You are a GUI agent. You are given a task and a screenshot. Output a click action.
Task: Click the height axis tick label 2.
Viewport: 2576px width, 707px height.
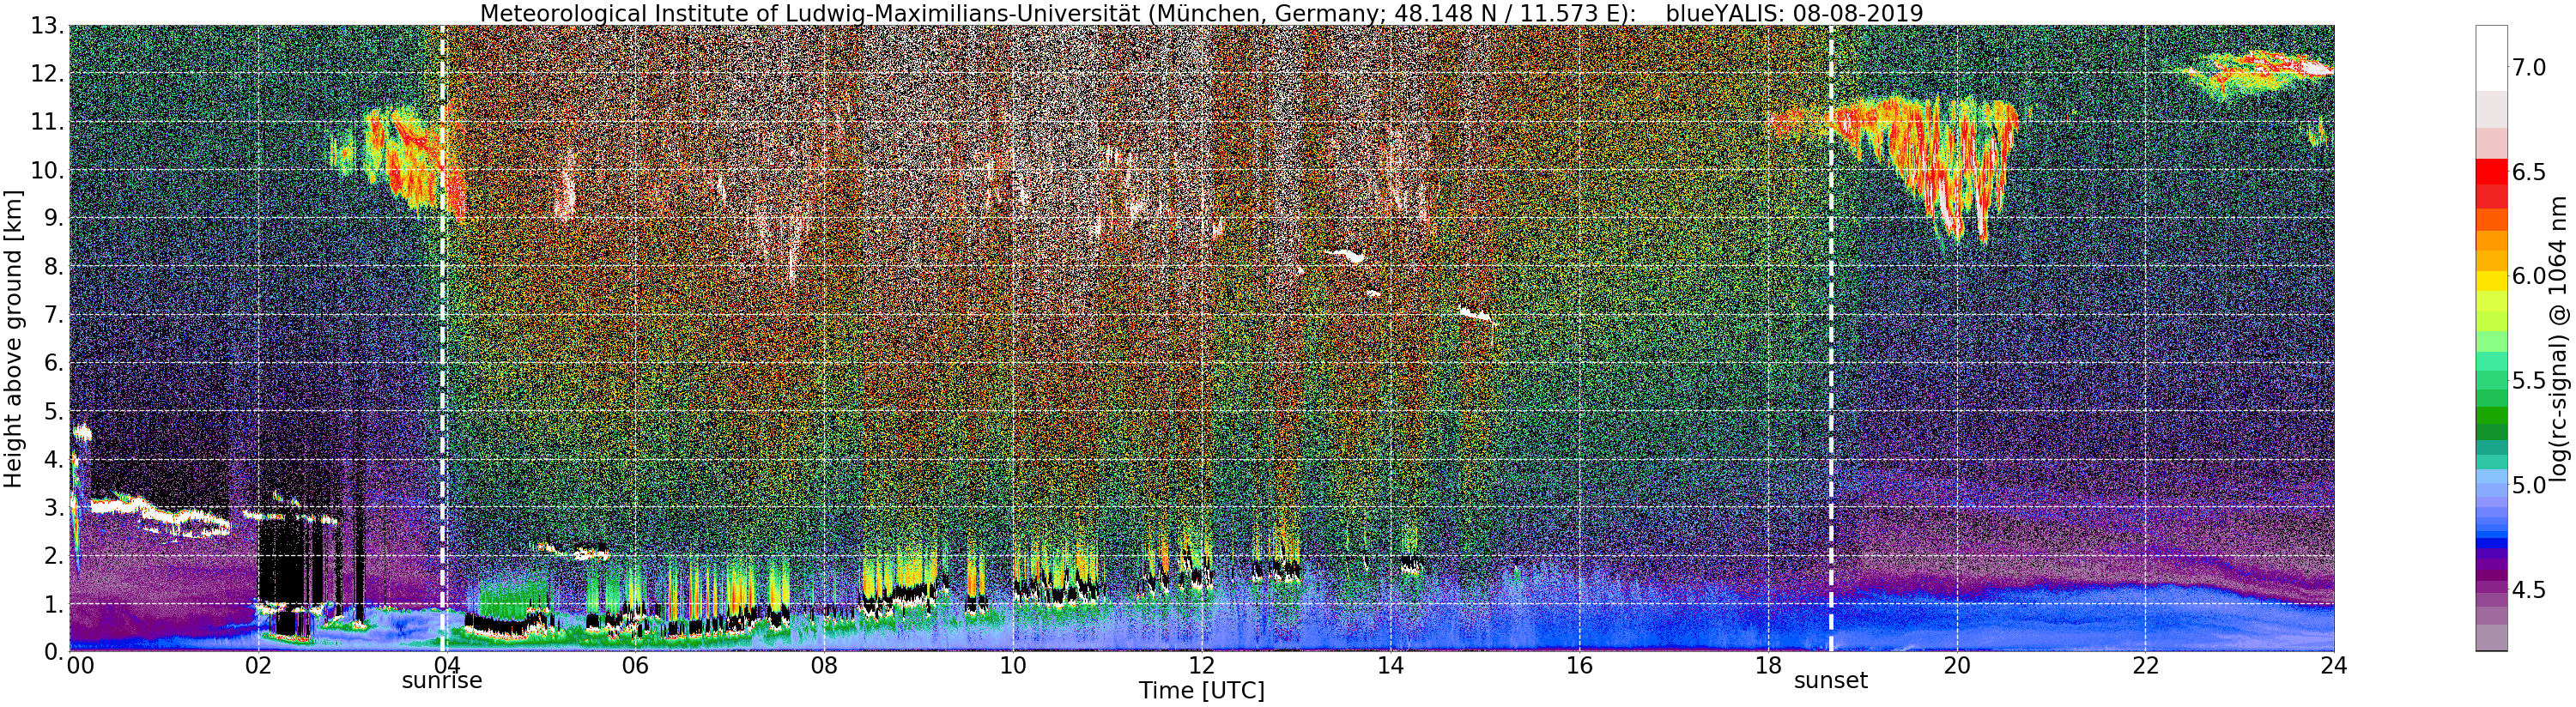[53, 555]
